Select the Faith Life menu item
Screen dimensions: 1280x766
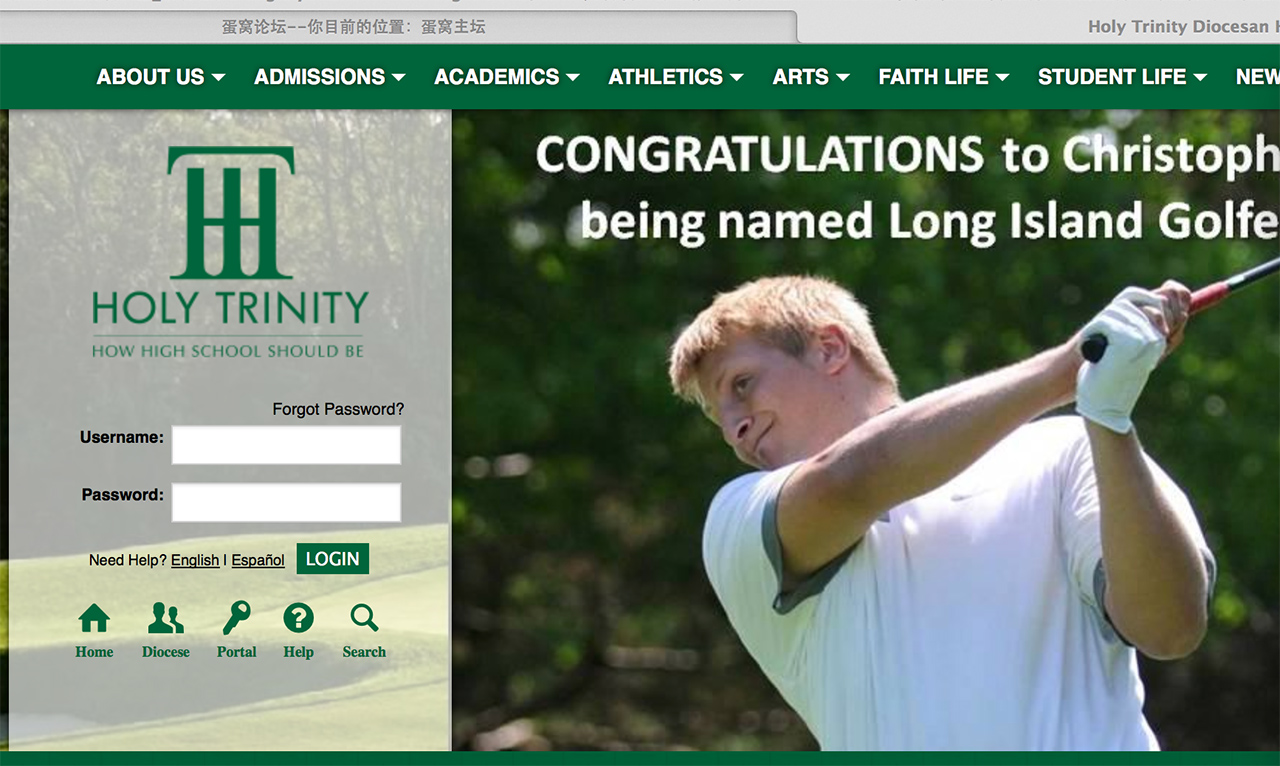click(x=944, y=77)
